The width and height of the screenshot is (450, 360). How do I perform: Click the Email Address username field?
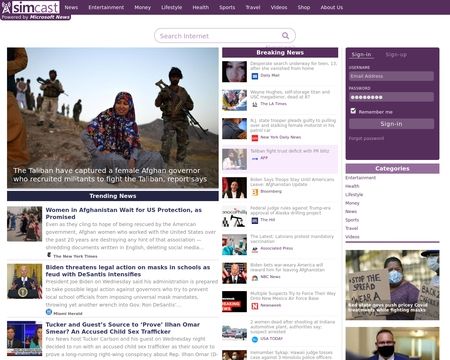[391, 76]
